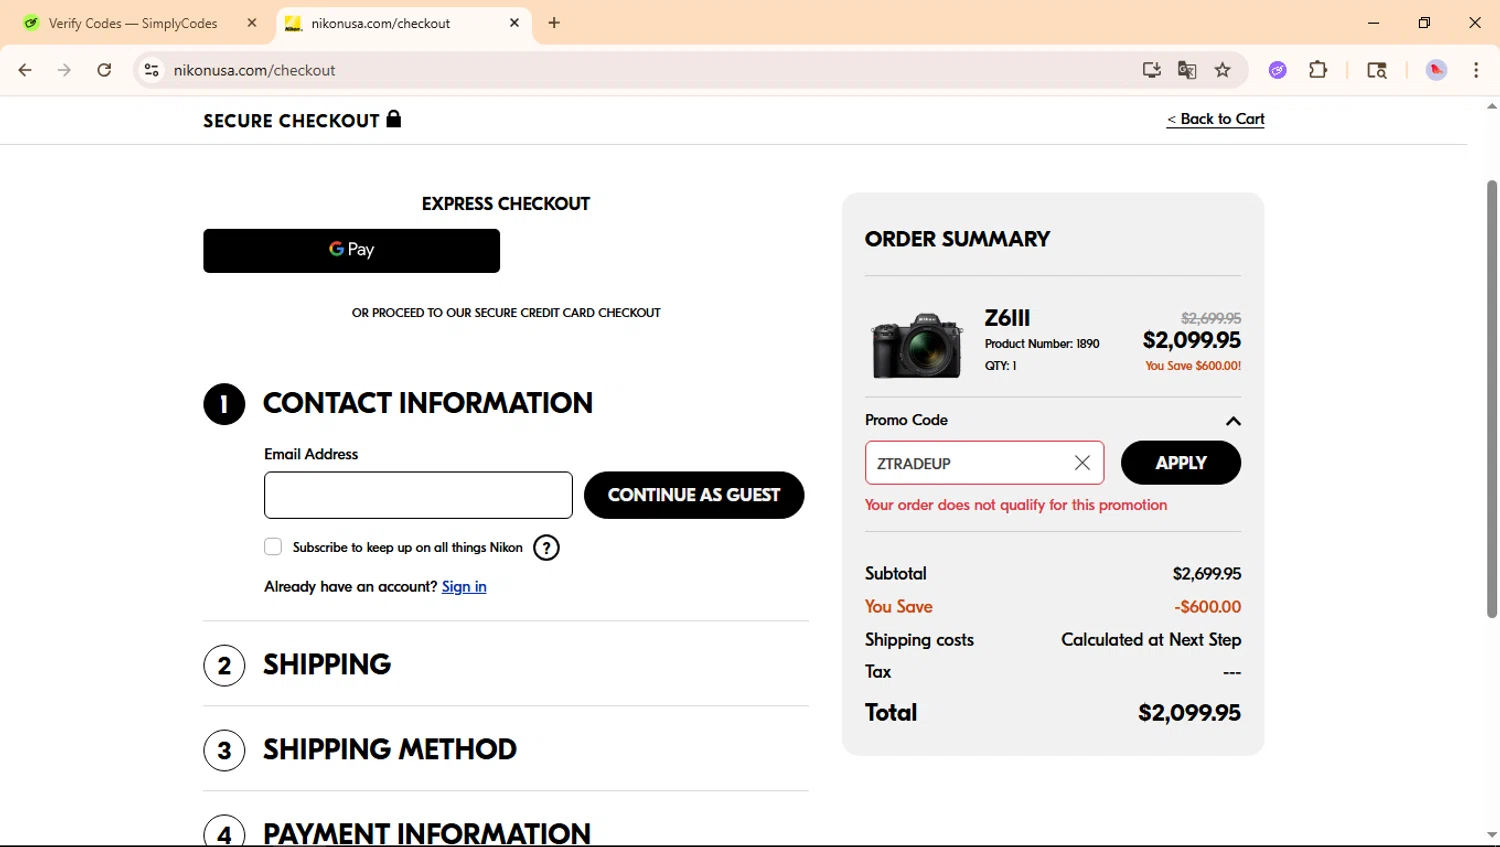This screenshot has width=1500, height=847.
Task: Pay with the Google Pay button
Action: [351, 251]
